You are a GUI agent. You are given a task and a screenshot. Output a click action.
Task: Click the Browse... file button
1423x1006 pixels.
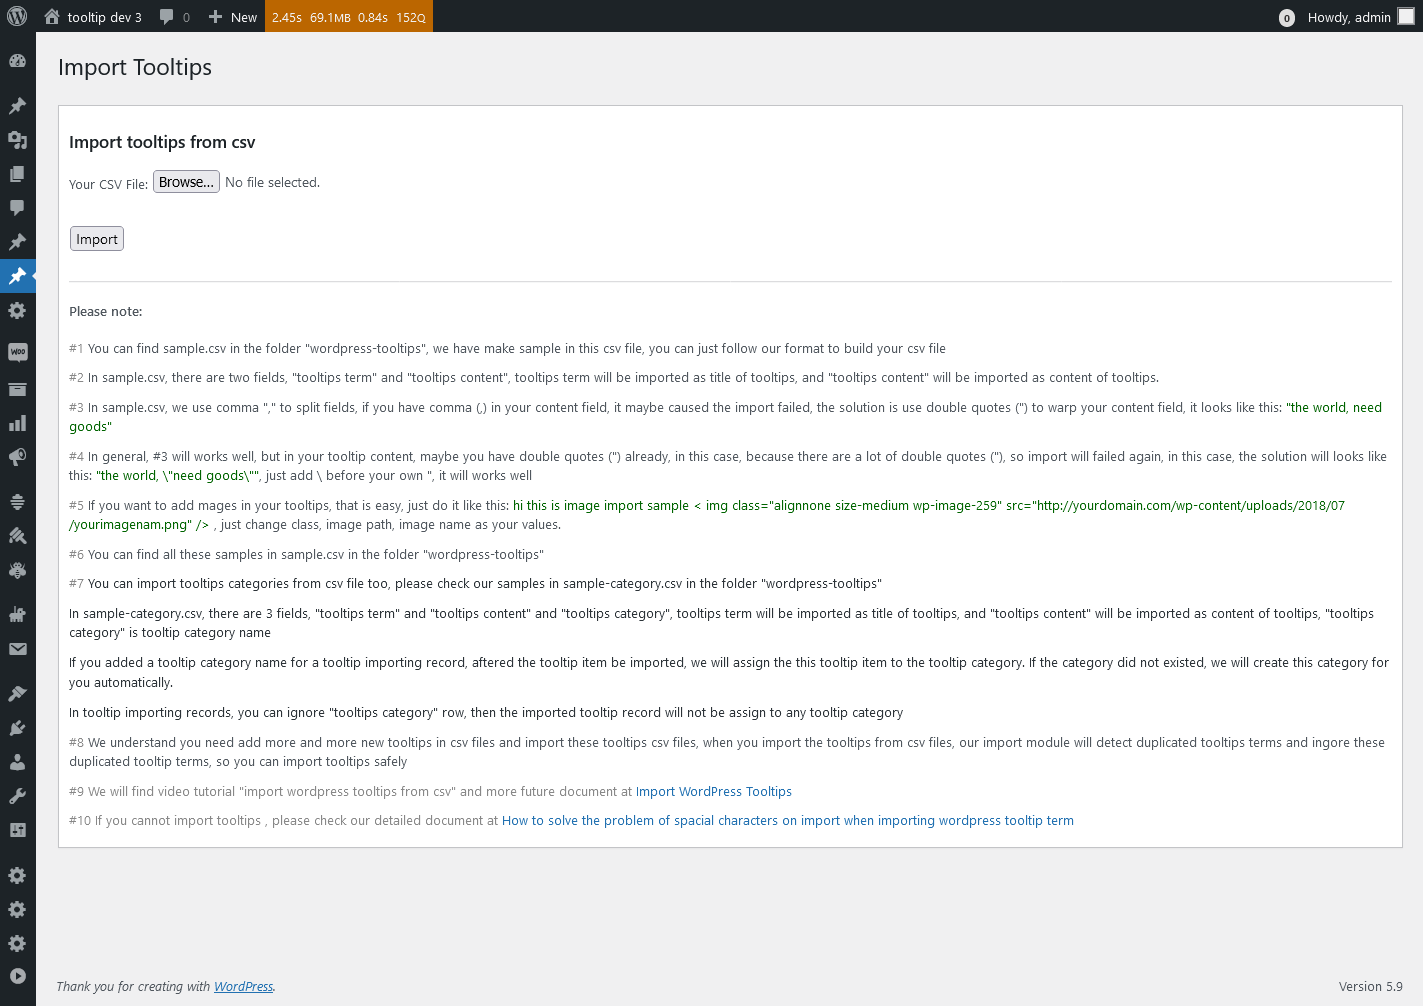coord(186,182)
